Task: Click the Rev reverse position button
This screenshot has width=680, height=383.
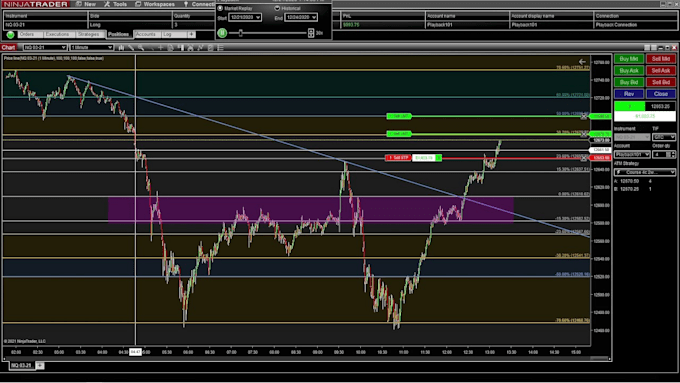Action: click(629, 94)
